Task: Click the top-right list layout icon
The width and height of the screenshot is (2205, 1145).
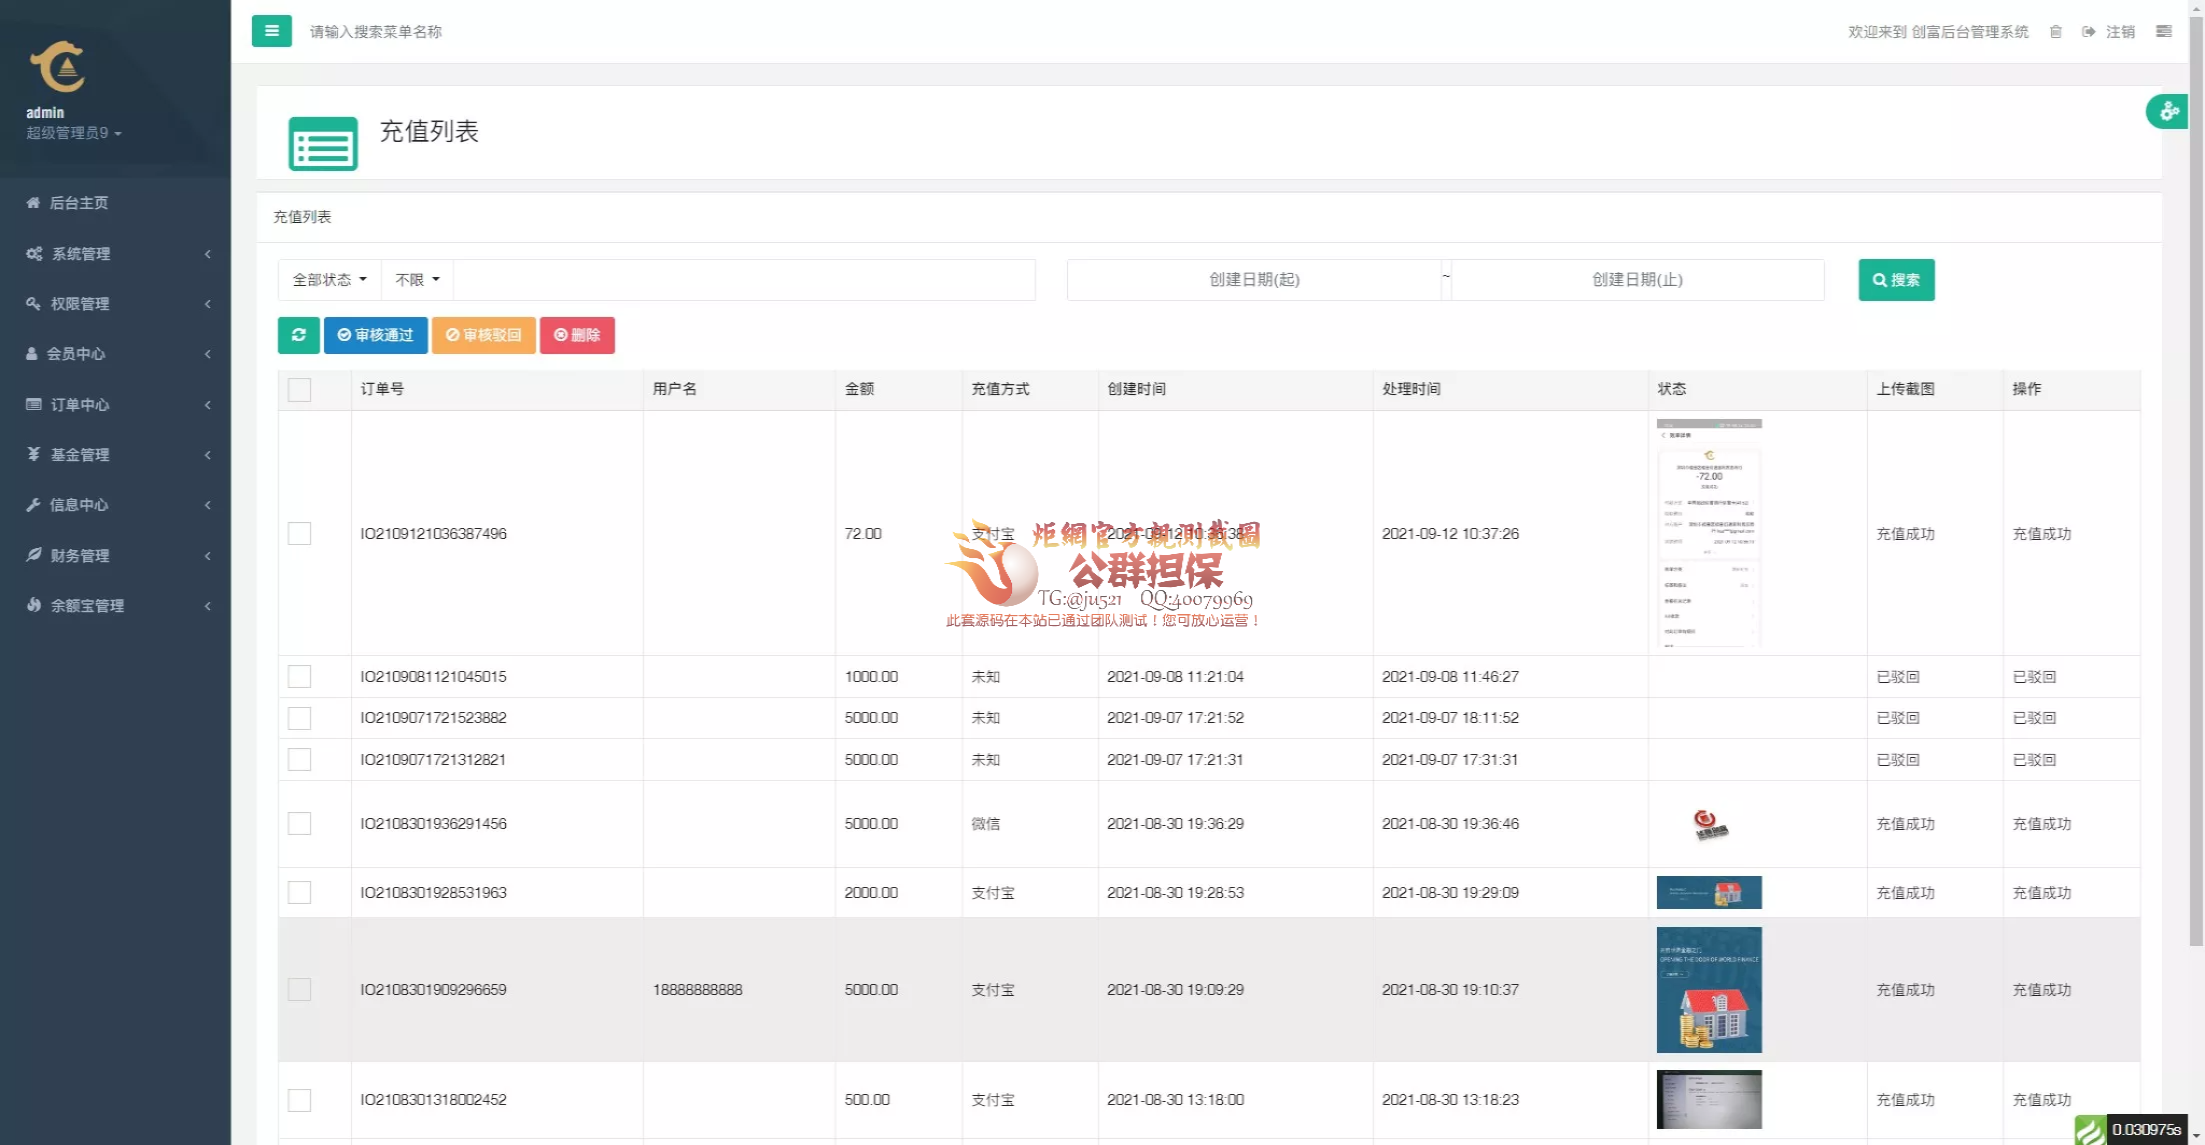Action: coord(2163,32)
